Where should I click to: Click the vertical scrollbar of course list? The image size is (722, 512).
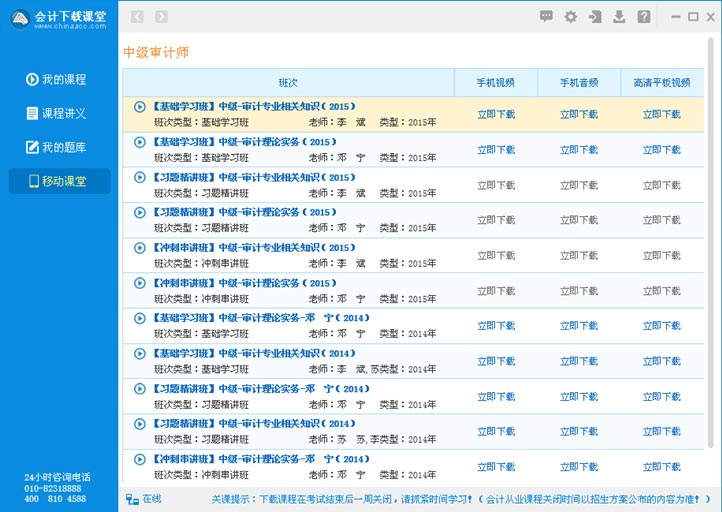click(711, 250)
